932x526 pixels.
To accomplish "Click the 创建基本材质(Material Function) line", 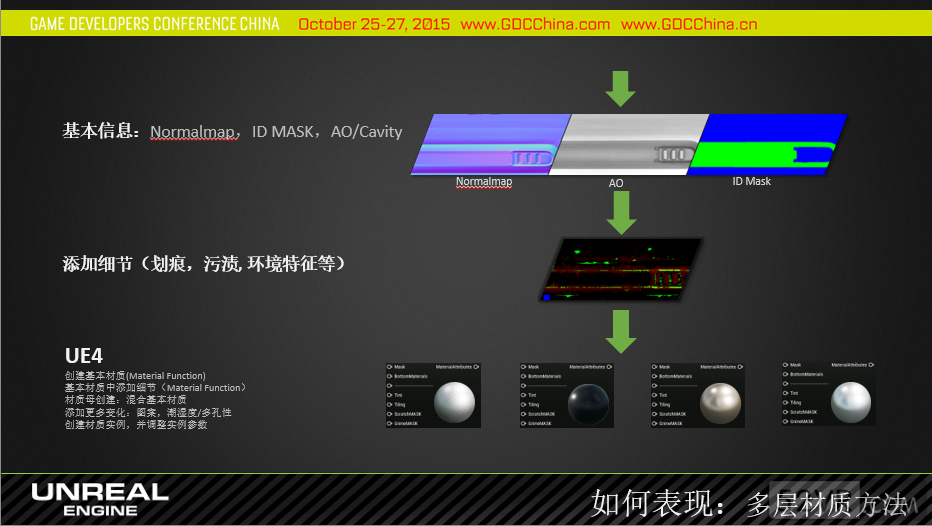I will tap(135, 376).
